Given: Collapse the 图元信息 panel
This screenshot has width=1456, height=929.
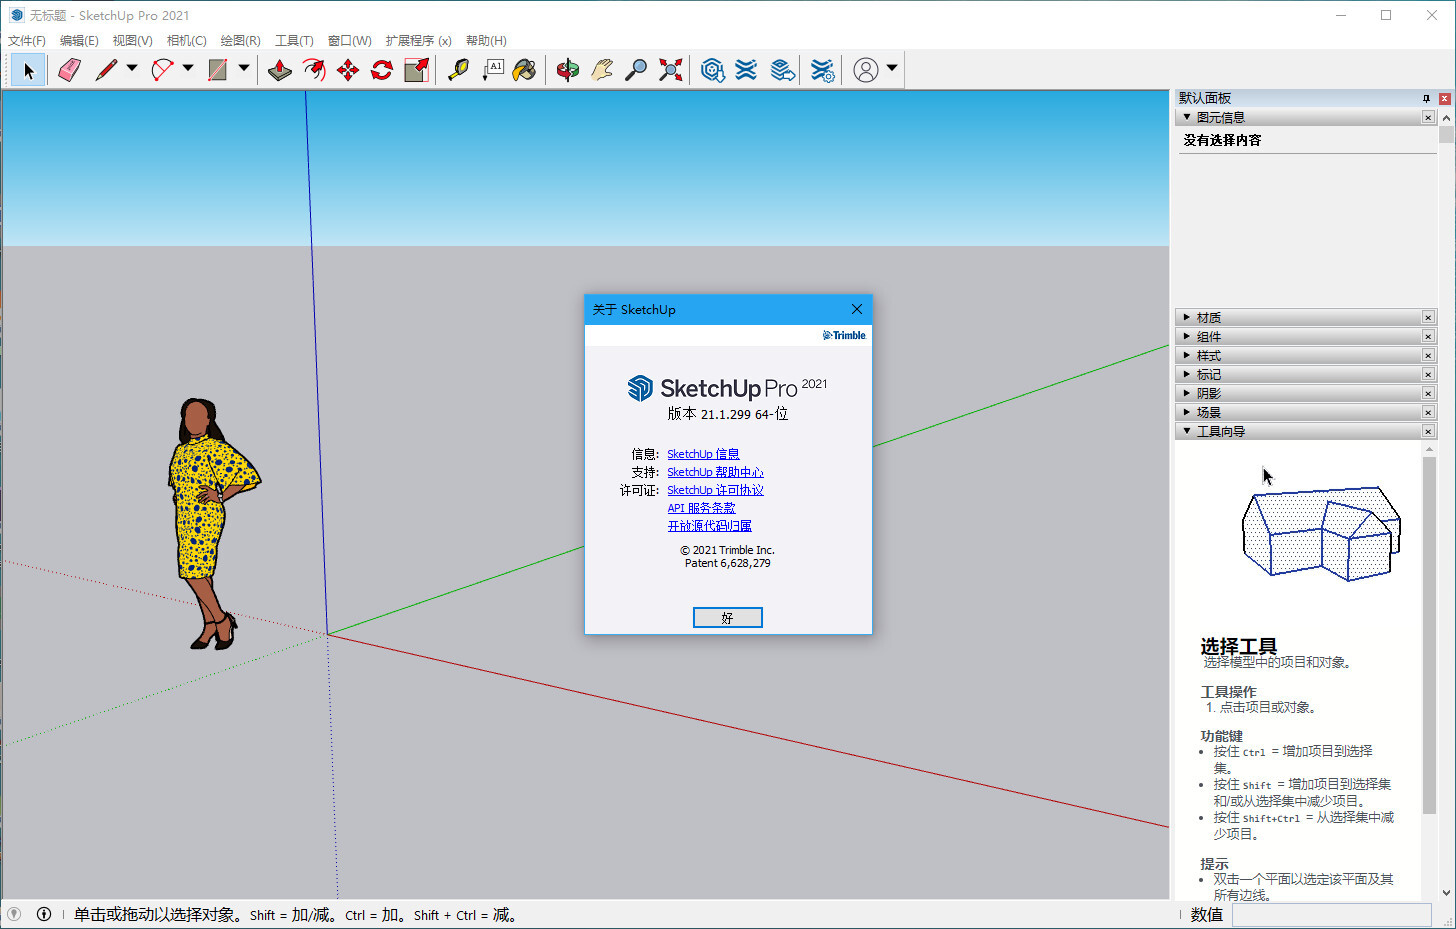Looking at the screenshot, I should (x=1187, y=117).
